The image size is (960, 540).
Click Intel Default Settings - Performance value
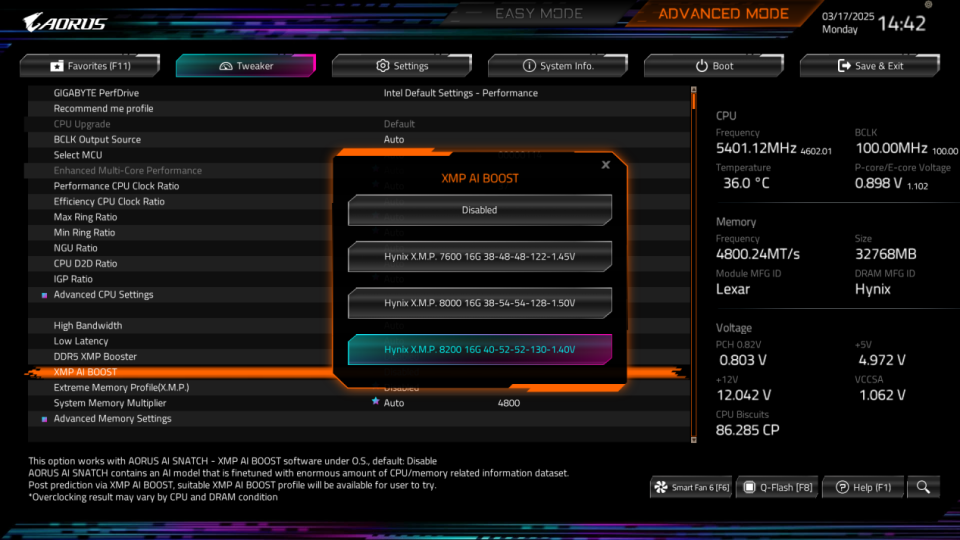[x=460, y=93]
